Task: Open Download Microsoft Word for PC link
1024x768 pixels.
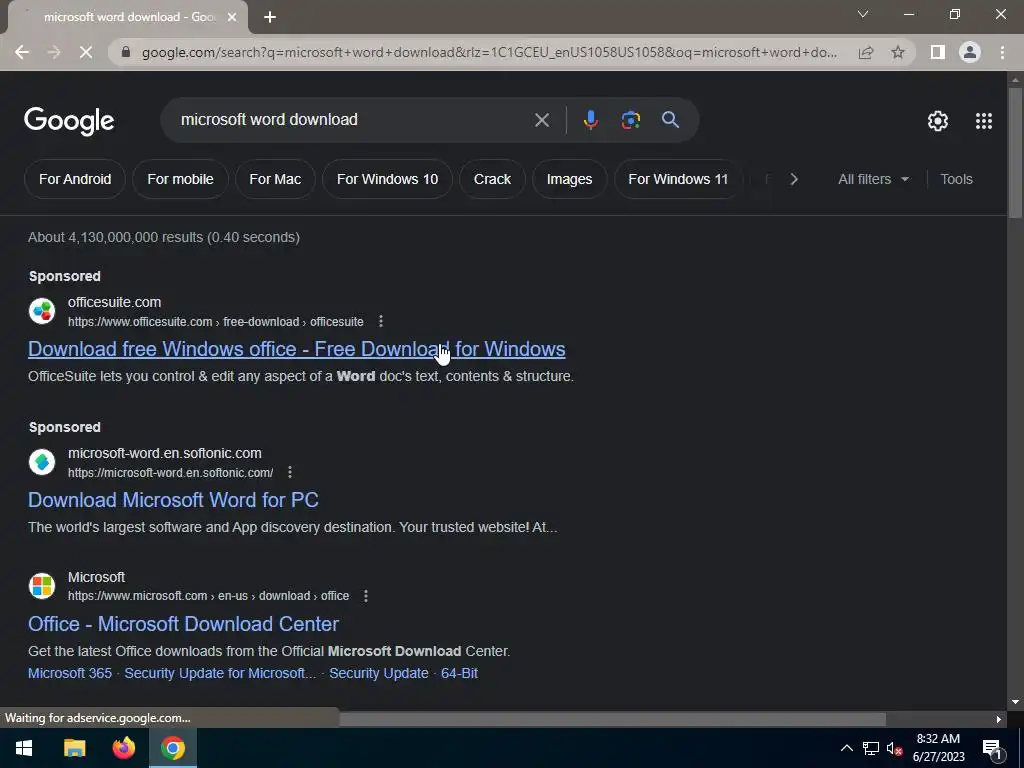Action: coord(173,500)
